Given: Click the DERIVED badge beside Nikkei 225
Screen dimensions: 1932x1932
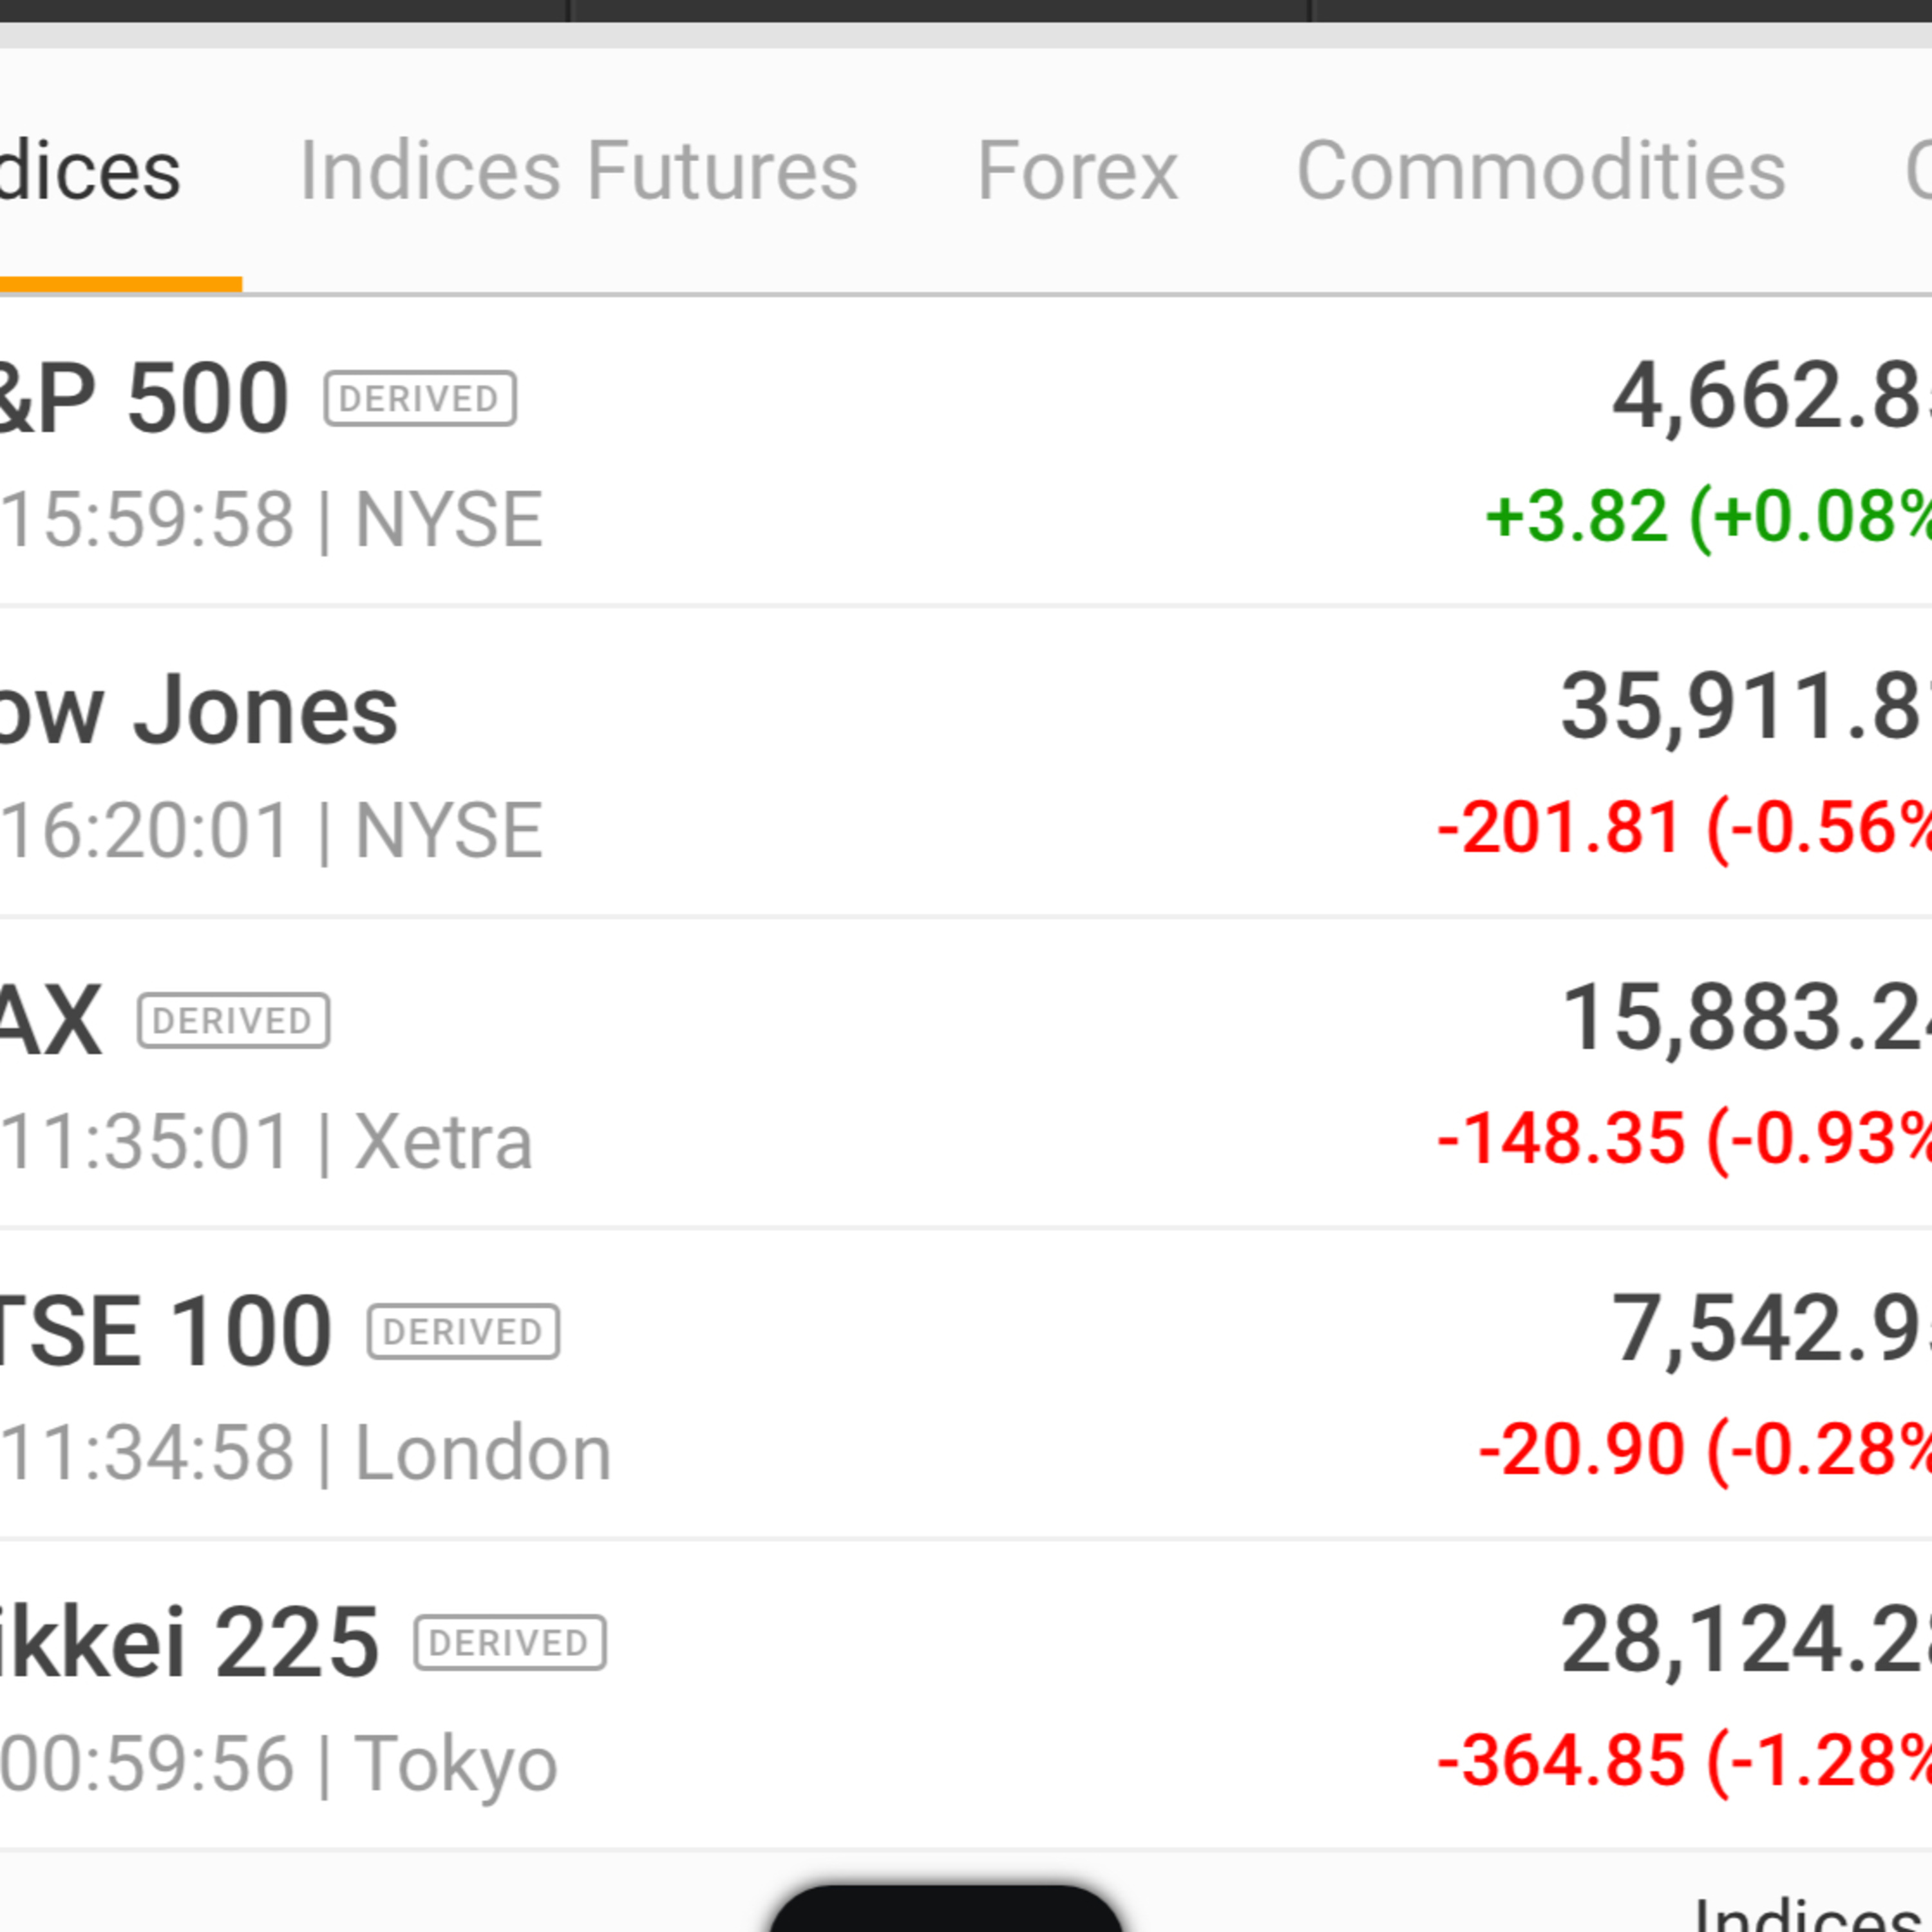Looking at the screenshot, I should [510, 1643].
